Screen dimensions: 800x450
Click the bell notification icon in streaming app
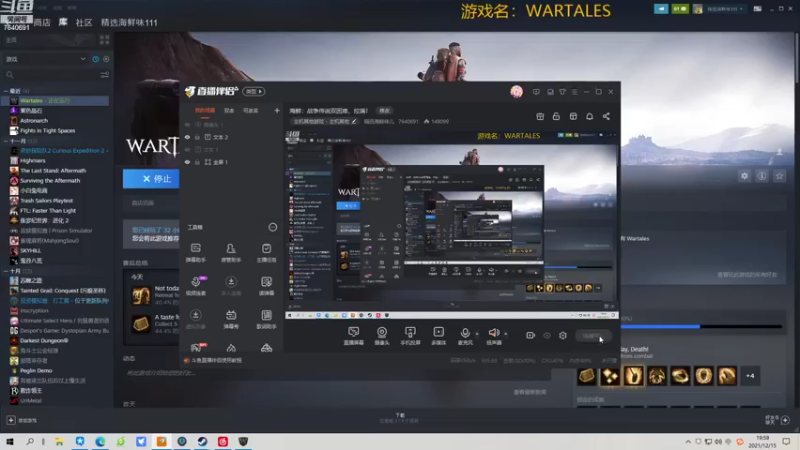[x=589, y=116]
